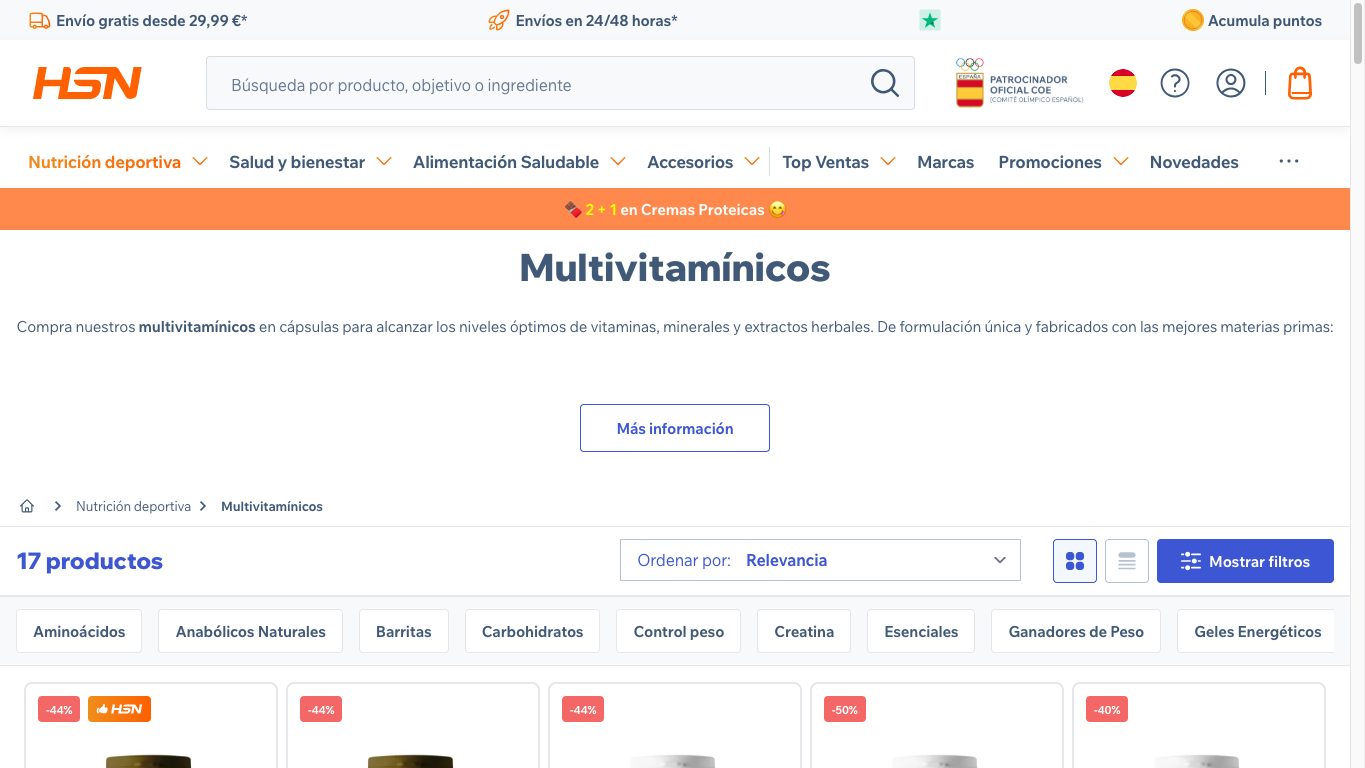
Task: Click the '17 productos' count text
Action: coord(90,561)
